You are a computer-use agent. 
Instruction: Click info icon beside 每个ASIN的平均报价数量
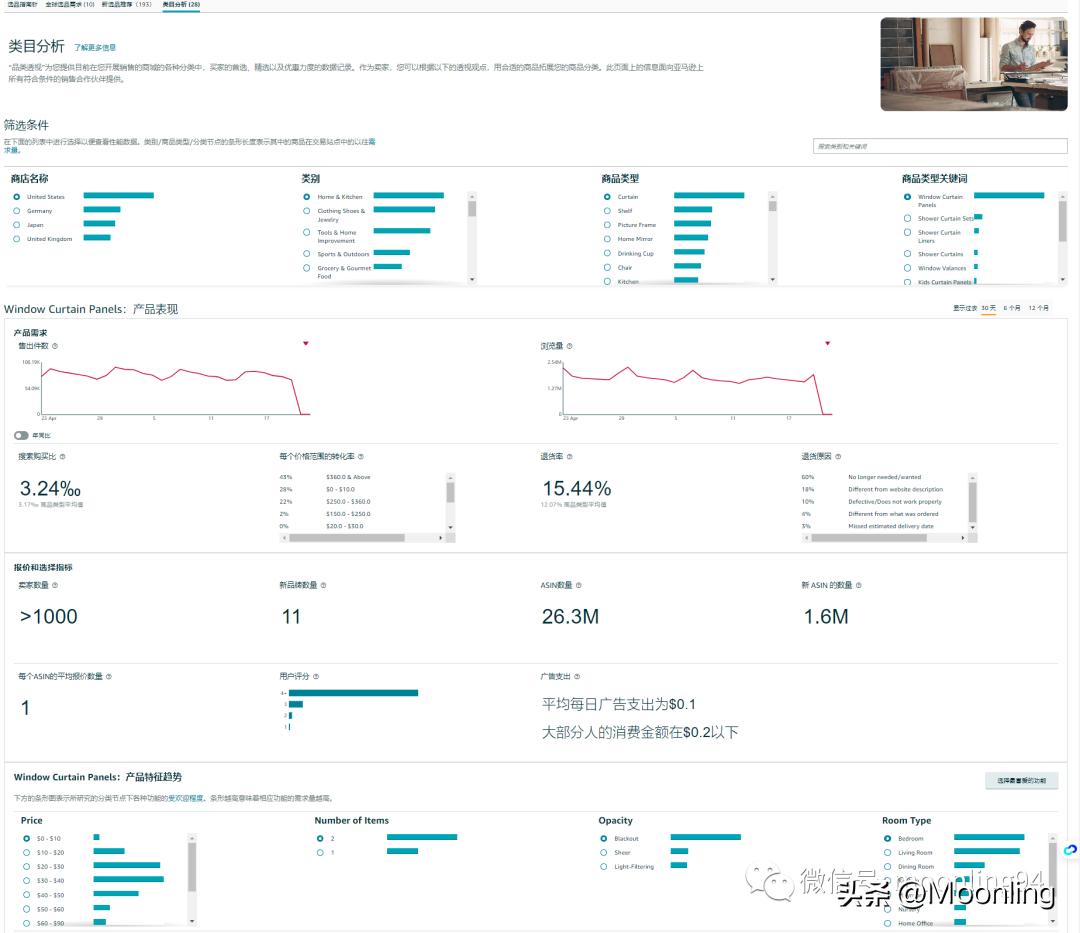pos(109,677)
